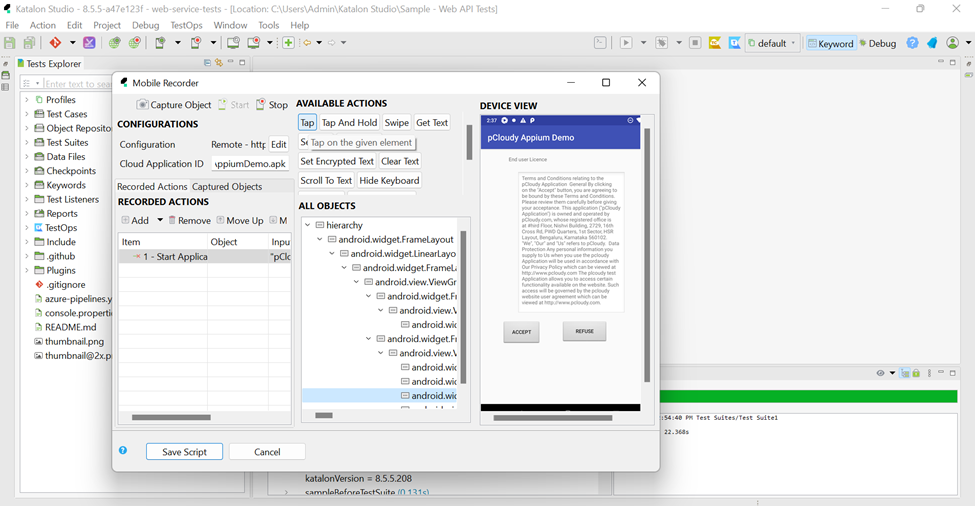The width and height of the screenshot is (975, 506).
Task: Click the user account profile icon
Action: click(952, 43)
